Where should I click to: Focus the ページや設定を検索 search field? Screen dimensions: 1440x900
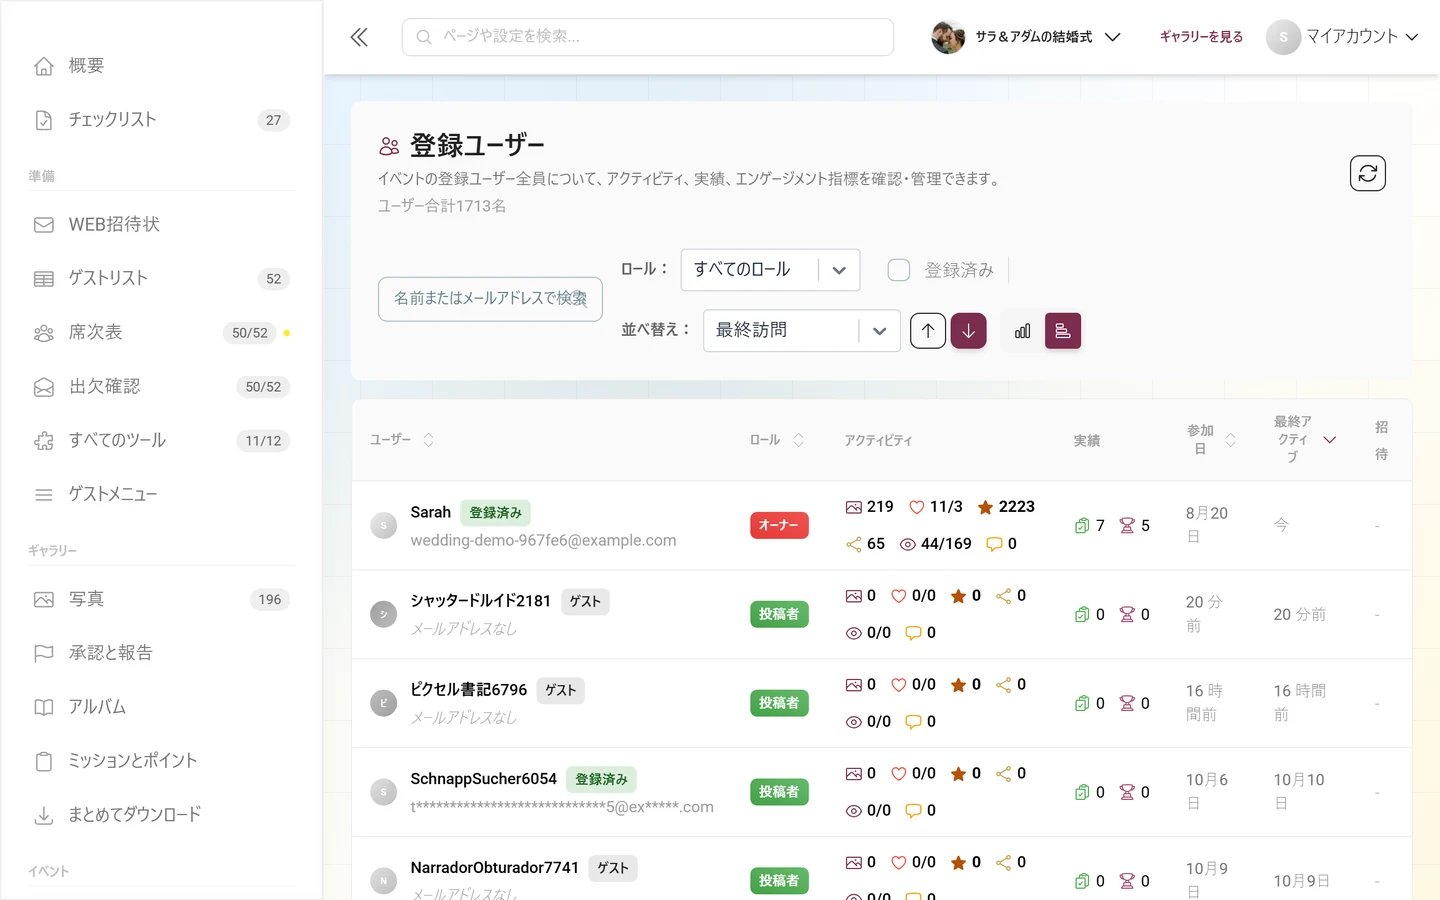[648, 37]
